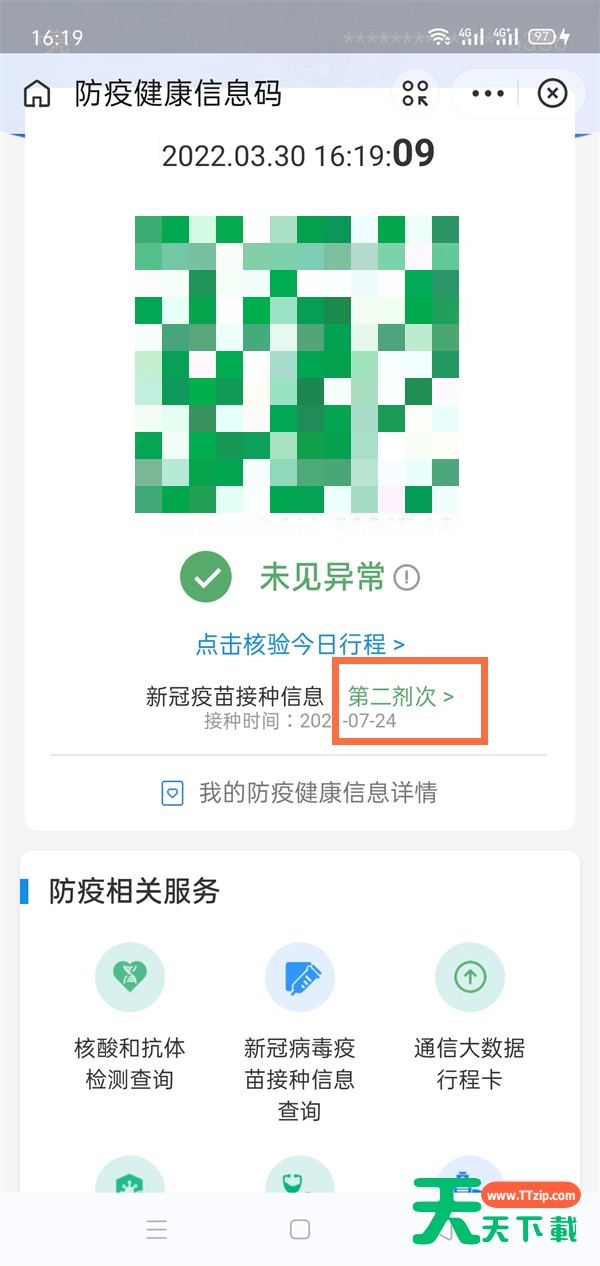
Task: Open the scan code icon
Action: click(415, 94)
